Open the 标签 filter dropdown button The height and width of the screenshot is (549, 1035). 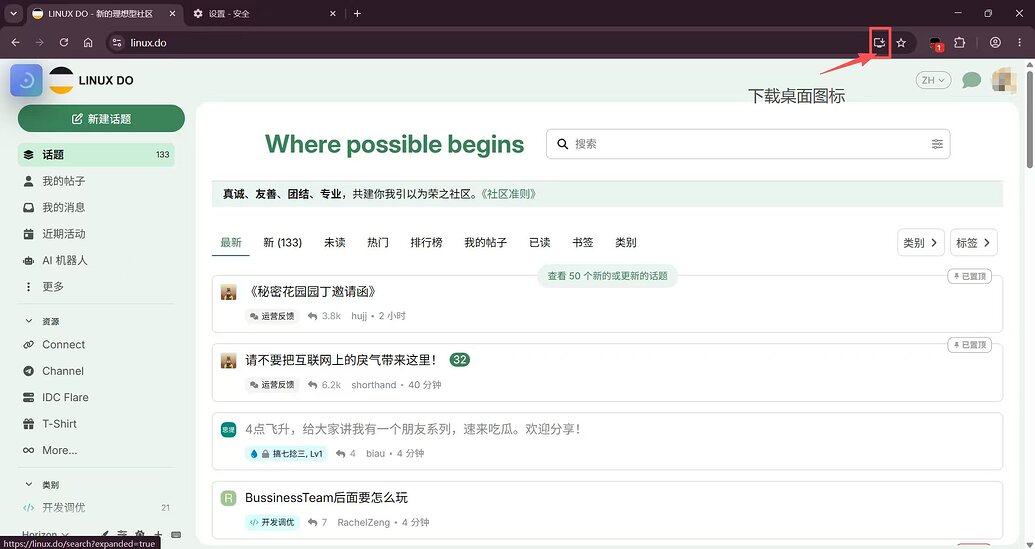[x=974, y=243]
